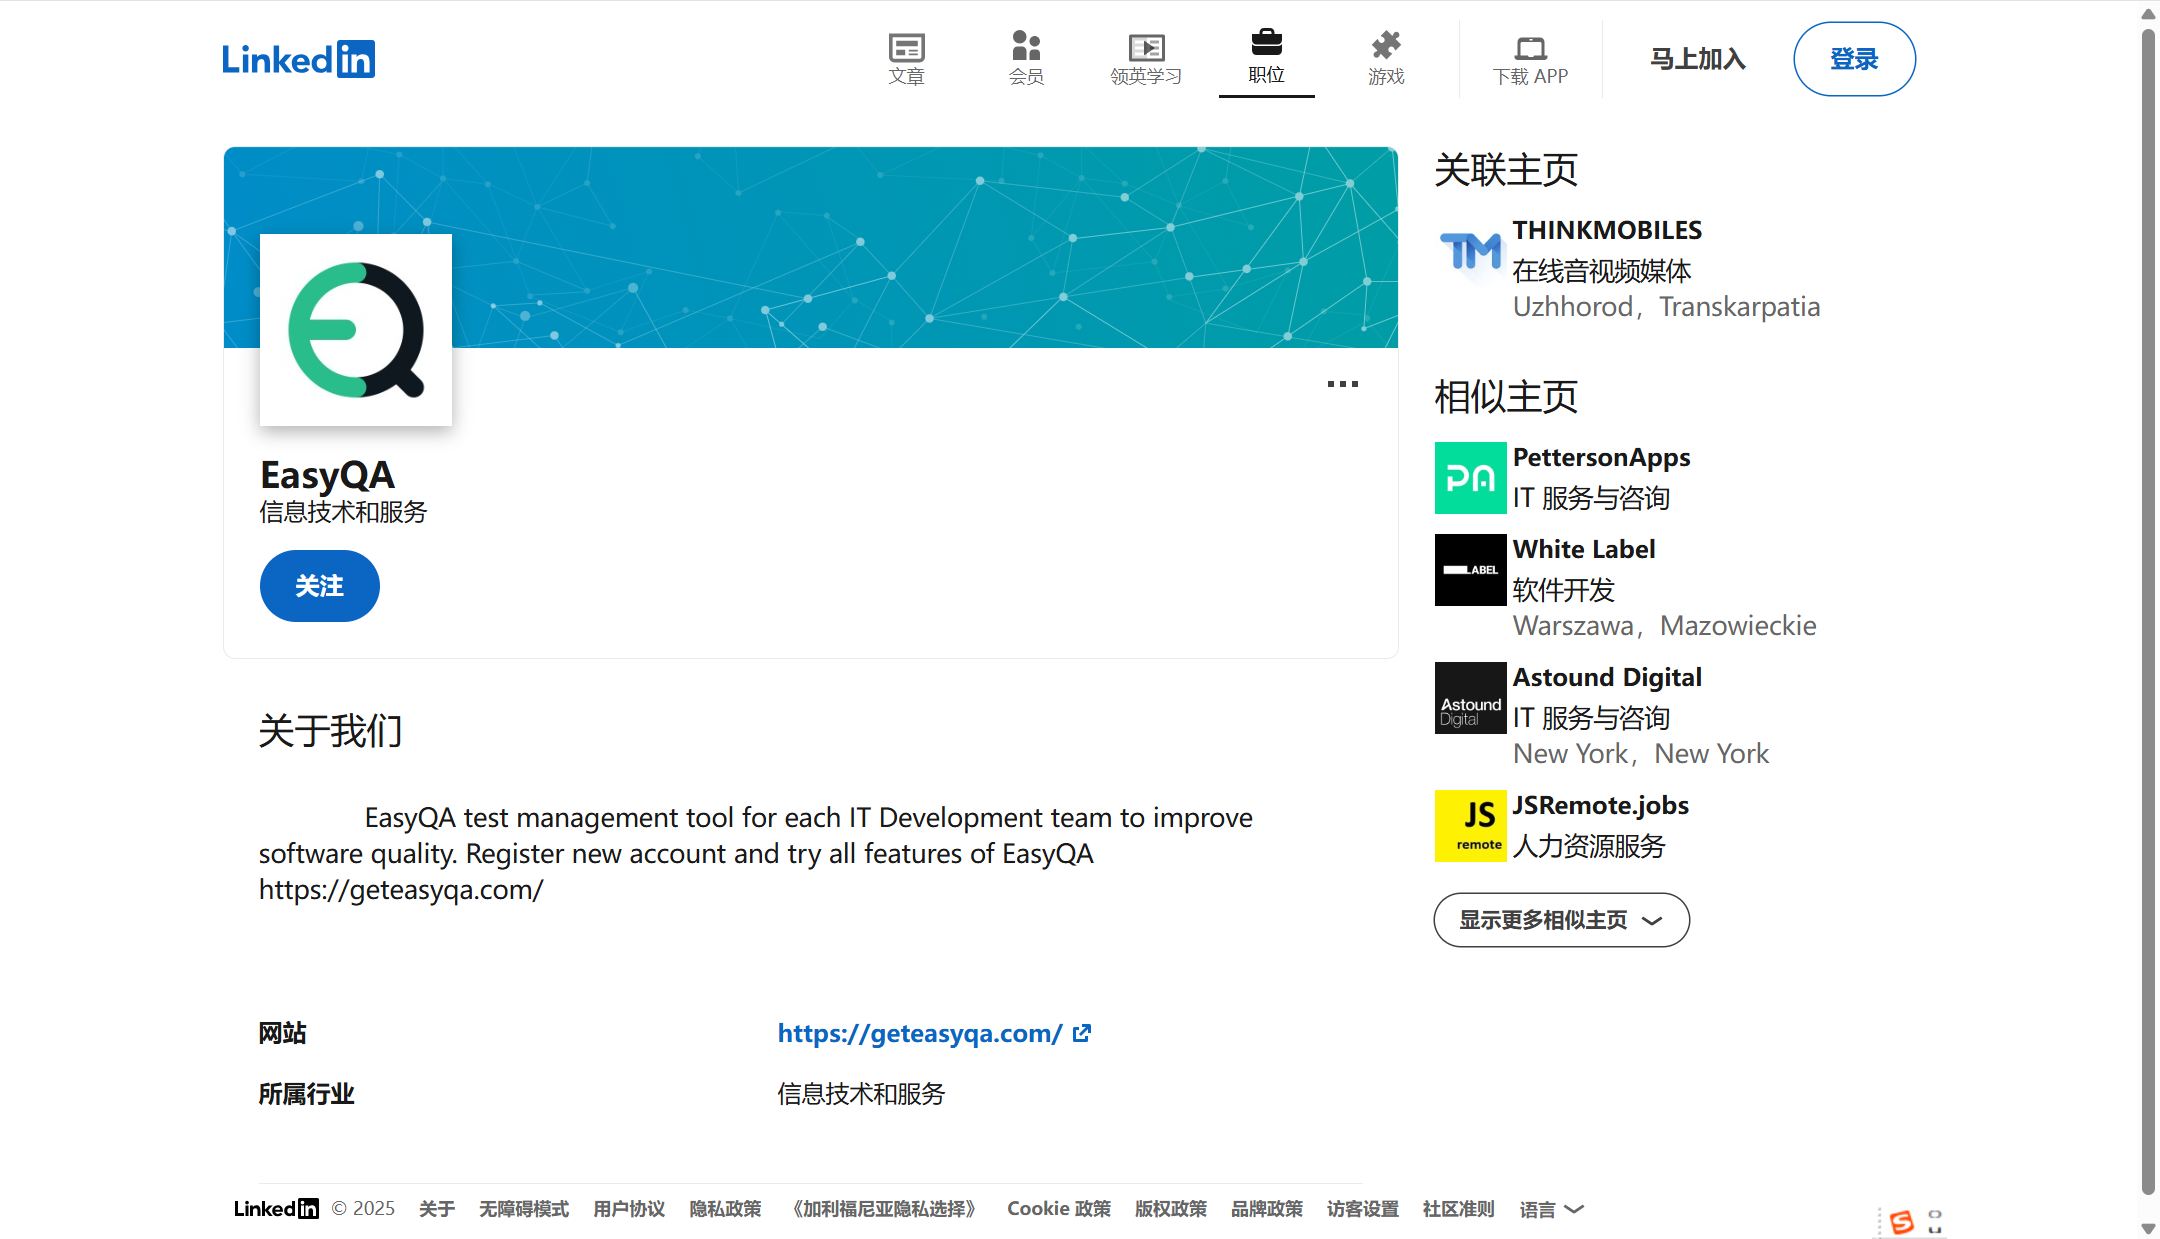Open the PettersonApps similar page

1601,458
